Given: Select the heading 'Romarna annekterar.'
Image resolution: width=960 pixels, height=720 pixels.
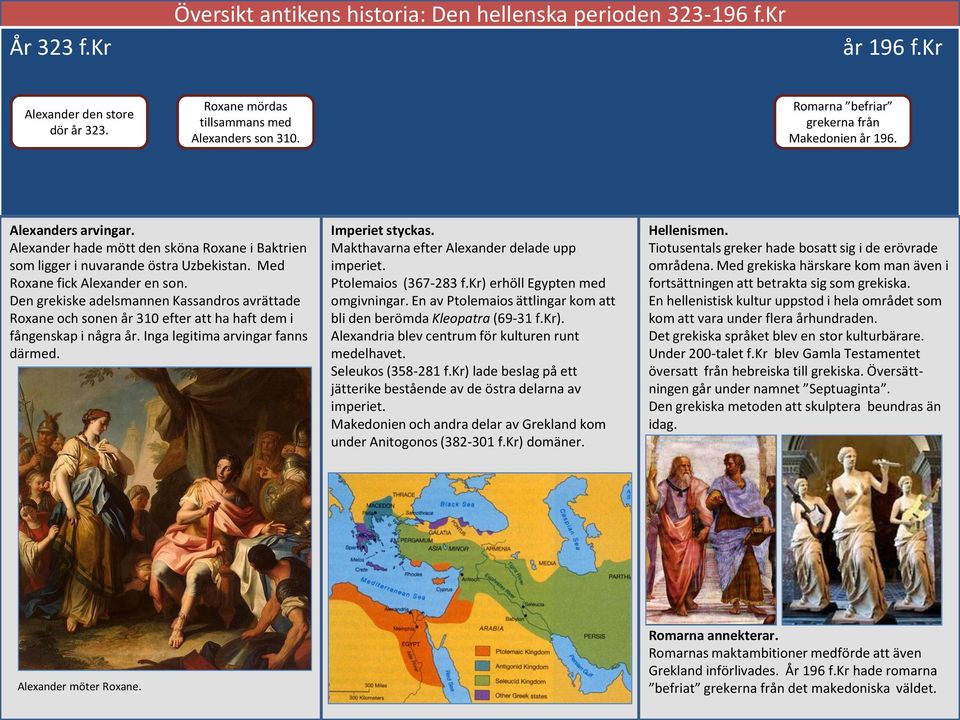Looking at the screenshot, I should [x=713, y=636].
